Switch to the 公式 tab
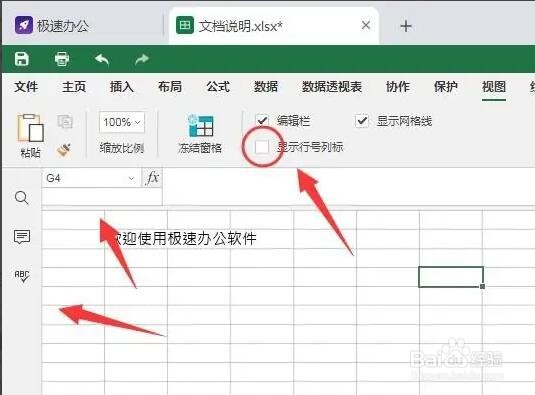 pyautogui.click(x=218, y=87)
